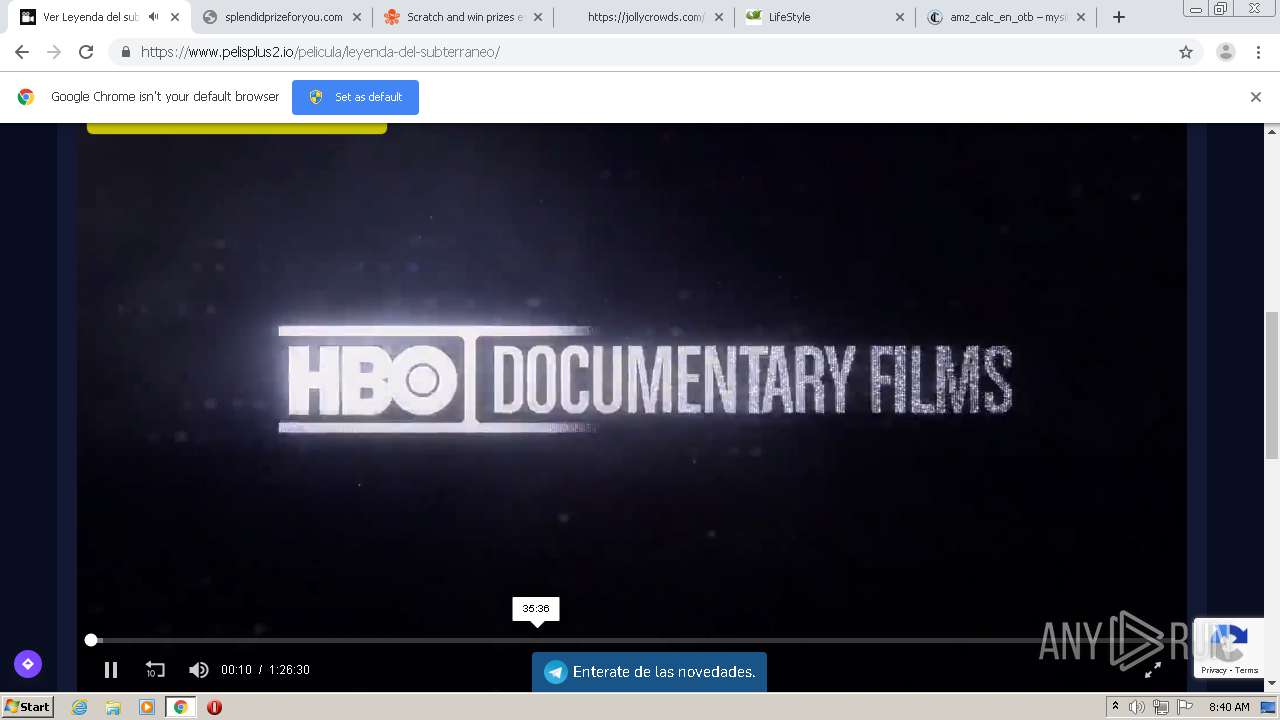The image size is (1280, 720).
Task: Open network tray icon
Action: 1161,707
